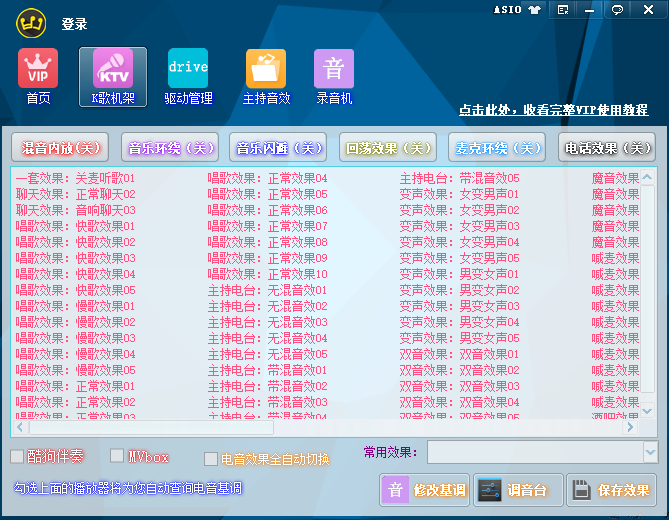
Task: Check the MVbox checkbox
Action: (x=117, y=455)
